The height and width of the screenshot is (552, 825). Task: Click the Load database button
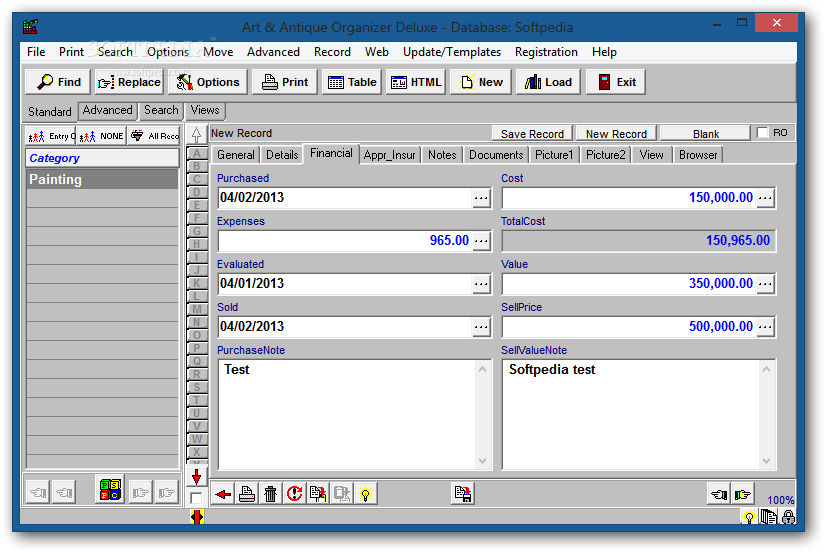point(548,82)
